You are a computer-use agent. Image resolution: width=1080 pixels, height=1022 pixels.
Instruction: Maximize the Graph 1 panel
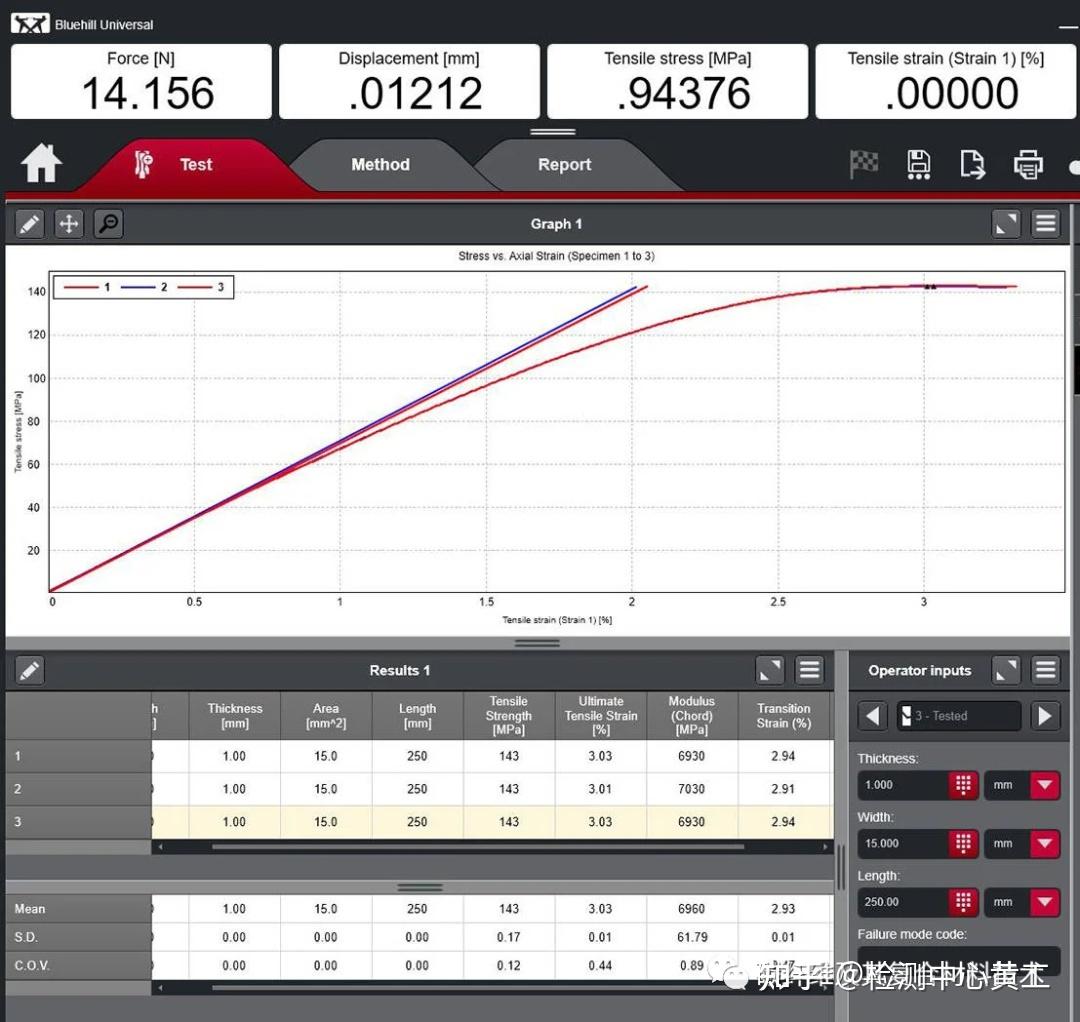[x=1006, y=224]
